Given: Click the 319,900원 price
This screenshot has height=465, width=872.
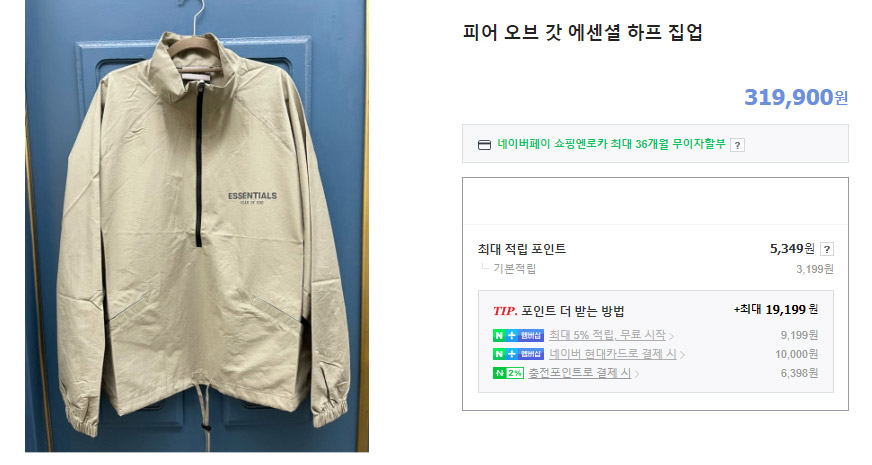Looking at the screenshot, I should coord(796,97).
